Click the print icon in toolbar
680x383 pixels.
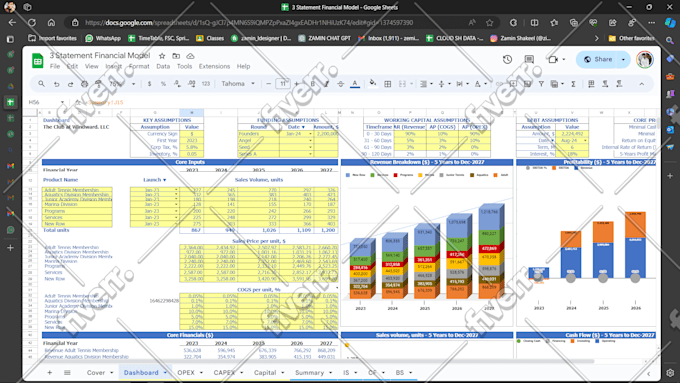click(85, 84)
